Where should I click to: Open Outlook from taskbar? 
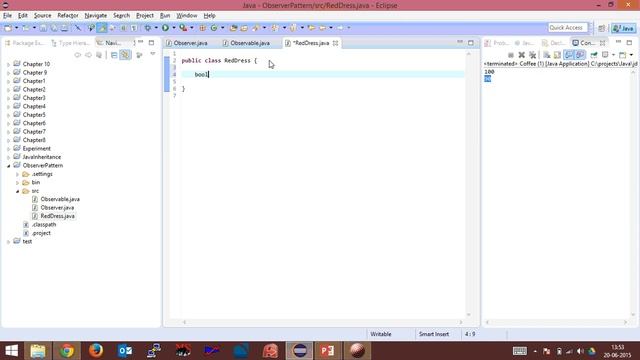125,351
